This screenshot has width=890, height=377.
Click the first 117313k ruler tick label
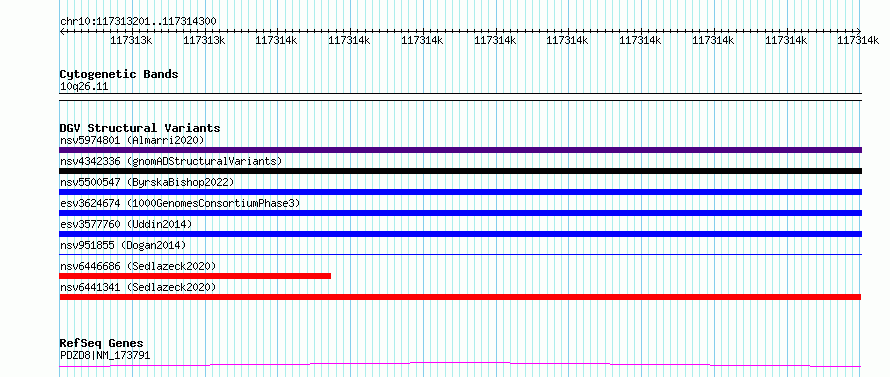point(131,40)
